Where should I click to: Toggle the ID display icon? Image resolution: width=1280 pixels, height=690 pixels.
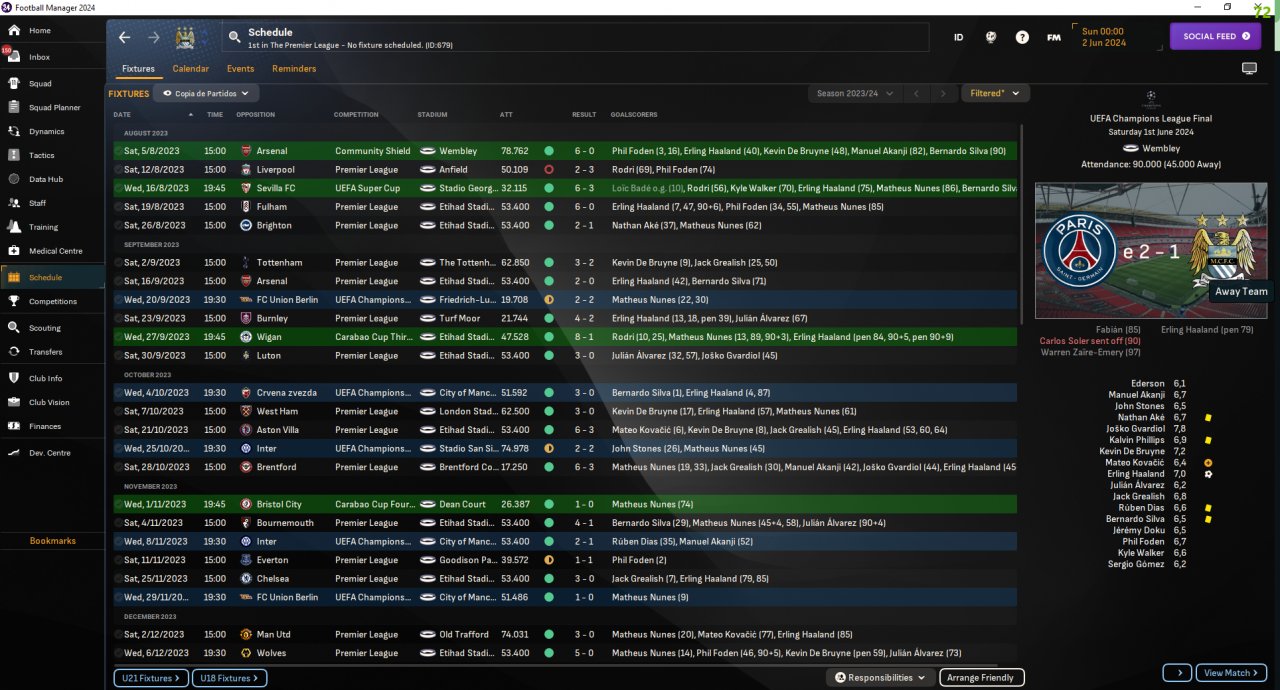(958, 37)
